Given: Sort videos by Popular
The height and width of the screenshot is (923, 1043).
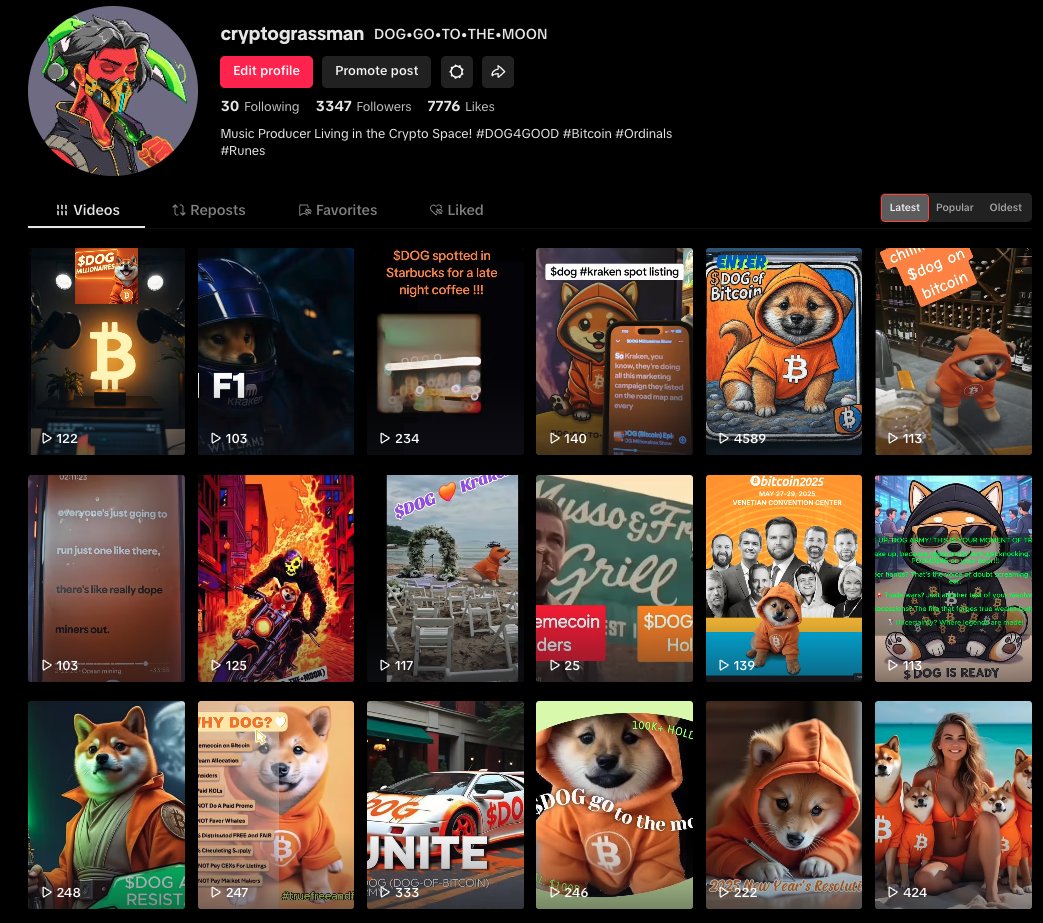Looking at the screenshot, I should click(x=955, y=207).
